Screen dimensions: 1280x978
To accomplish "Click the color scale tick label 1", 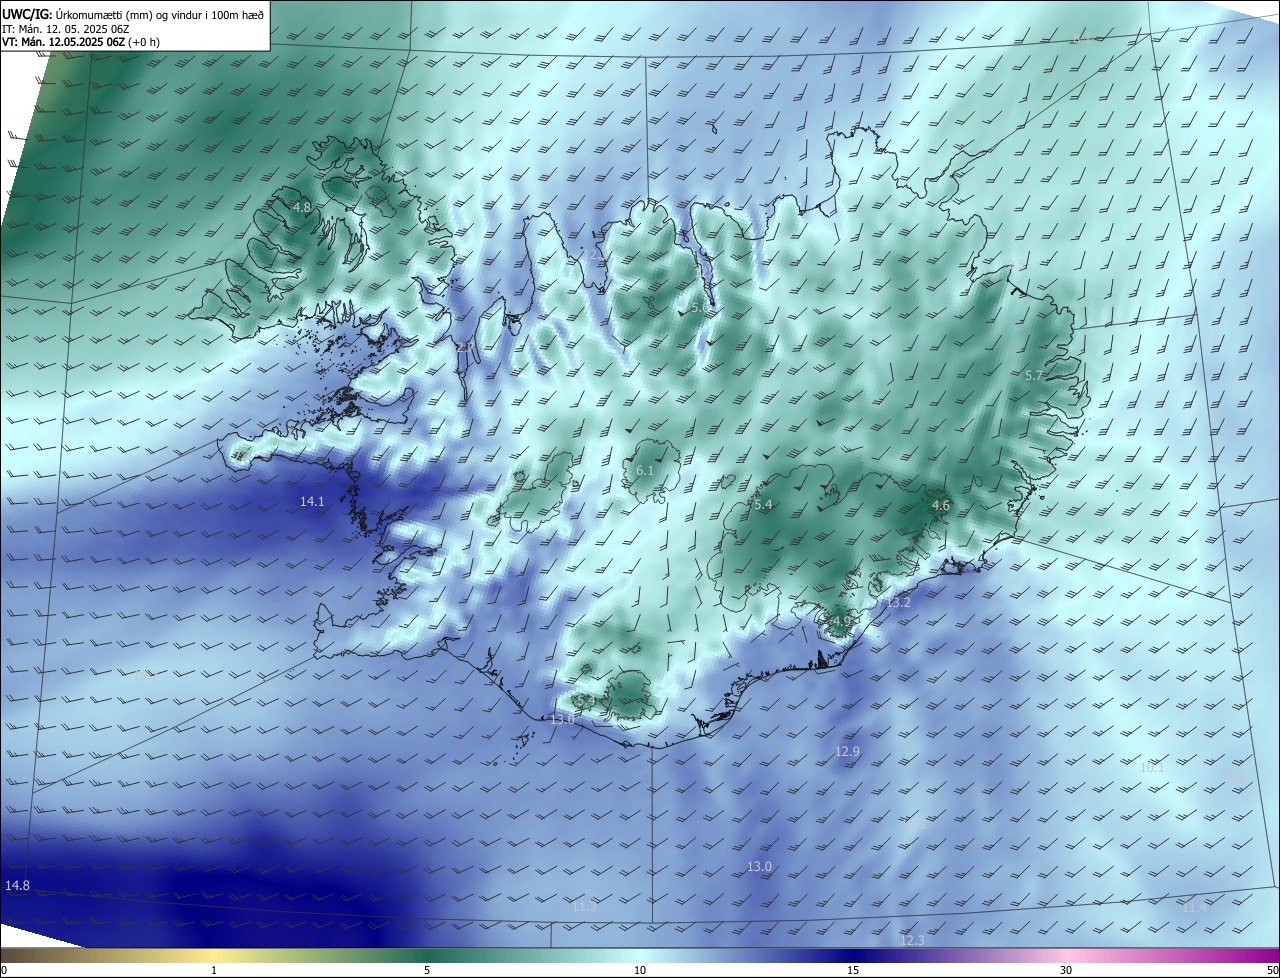I will pos(214,970).
